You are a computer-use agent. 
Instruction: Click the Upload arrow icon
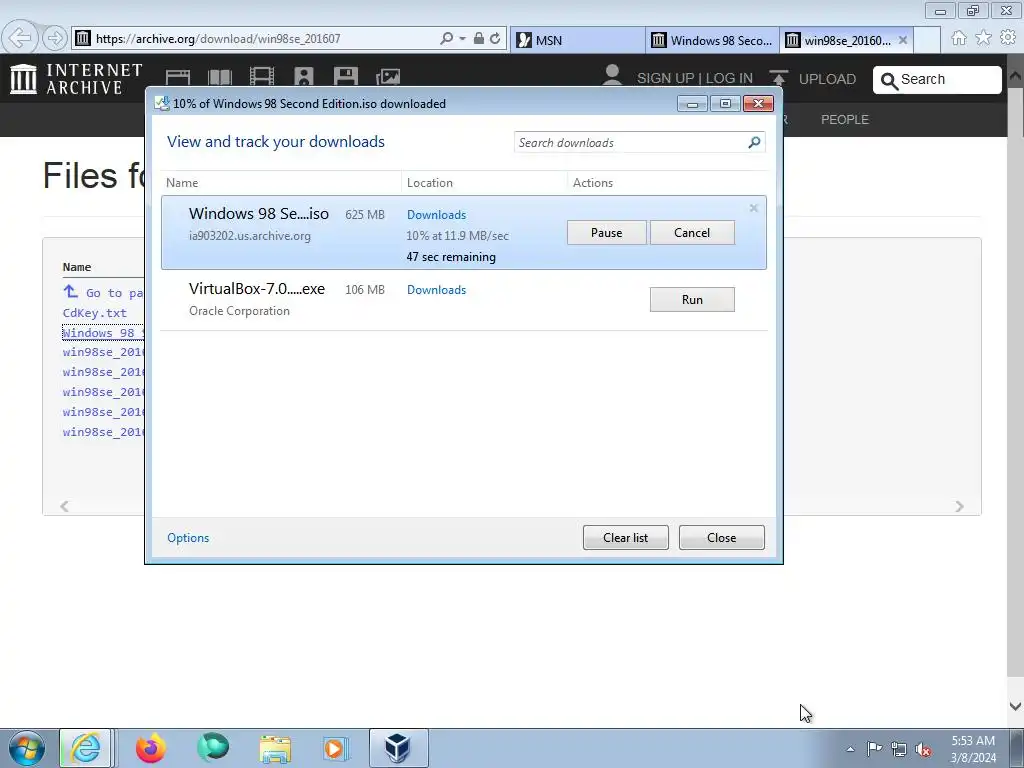pos(778,78)
